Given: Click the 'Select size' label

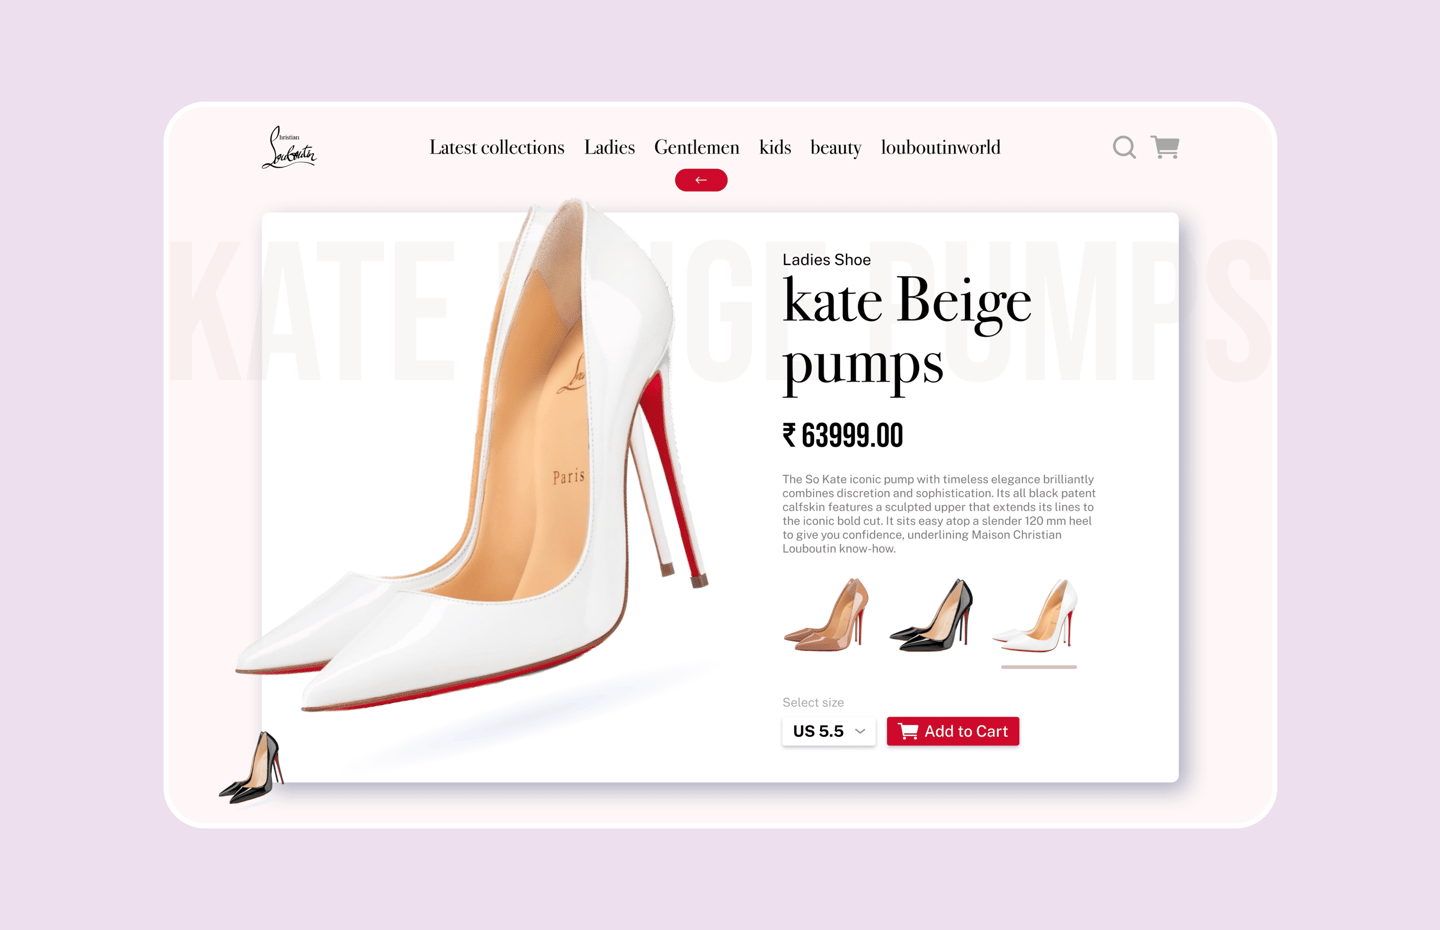Looking at the screenshot, I should click(813, 703).
